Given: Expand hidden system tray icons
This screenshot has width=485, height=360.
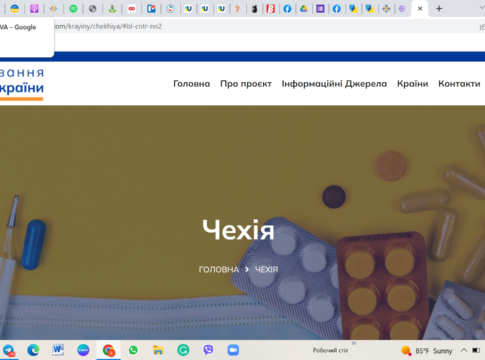Looking at the screenshot, I should (x=464, y=350).
